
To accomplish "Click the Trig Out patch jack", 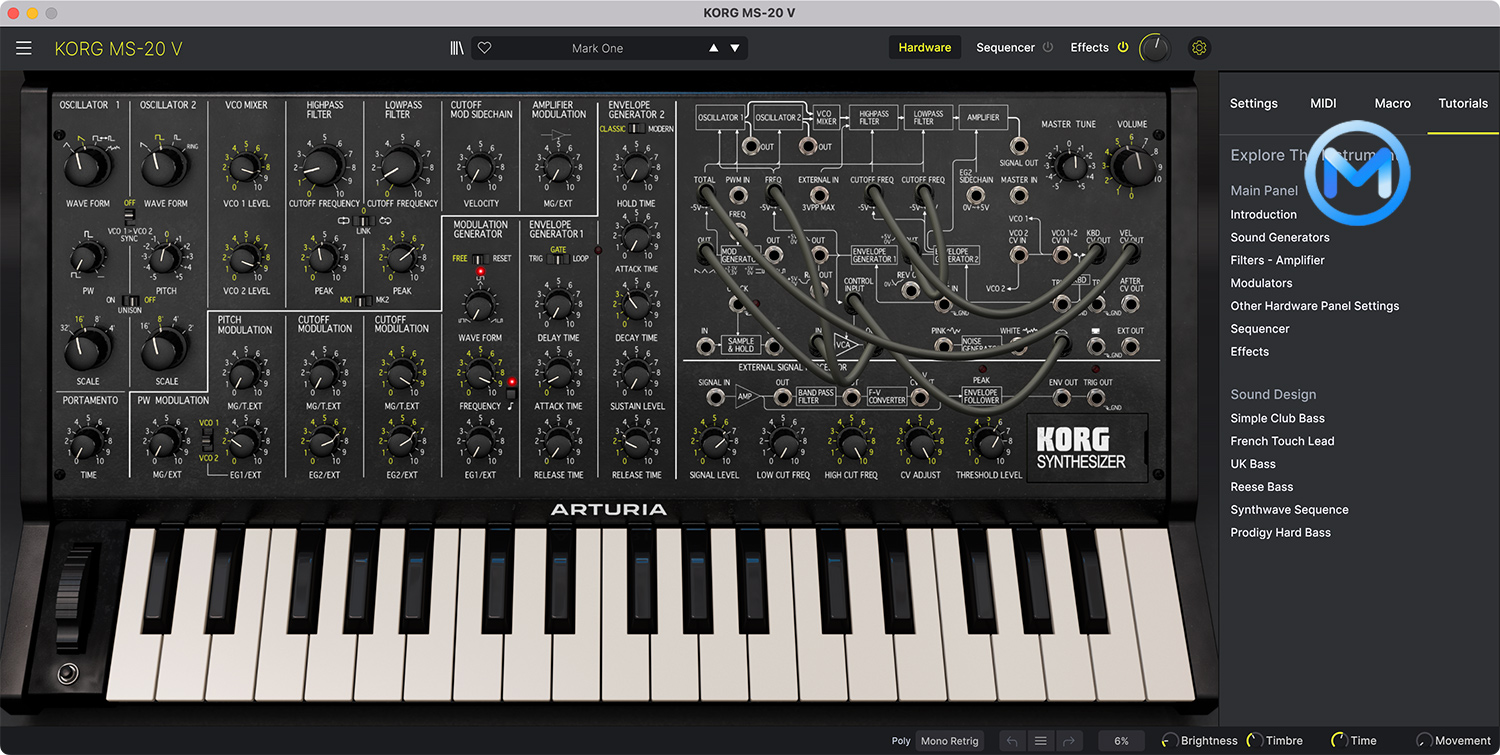I will (1097, 397).
